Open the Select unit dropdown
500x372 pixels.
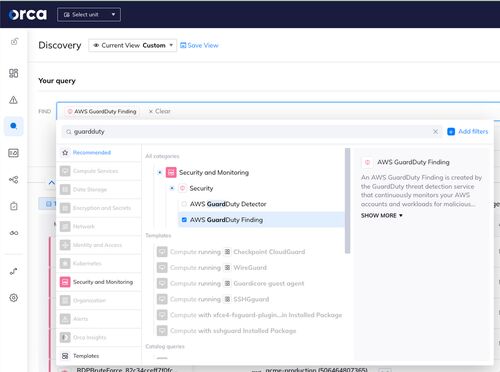pos(89,15)
